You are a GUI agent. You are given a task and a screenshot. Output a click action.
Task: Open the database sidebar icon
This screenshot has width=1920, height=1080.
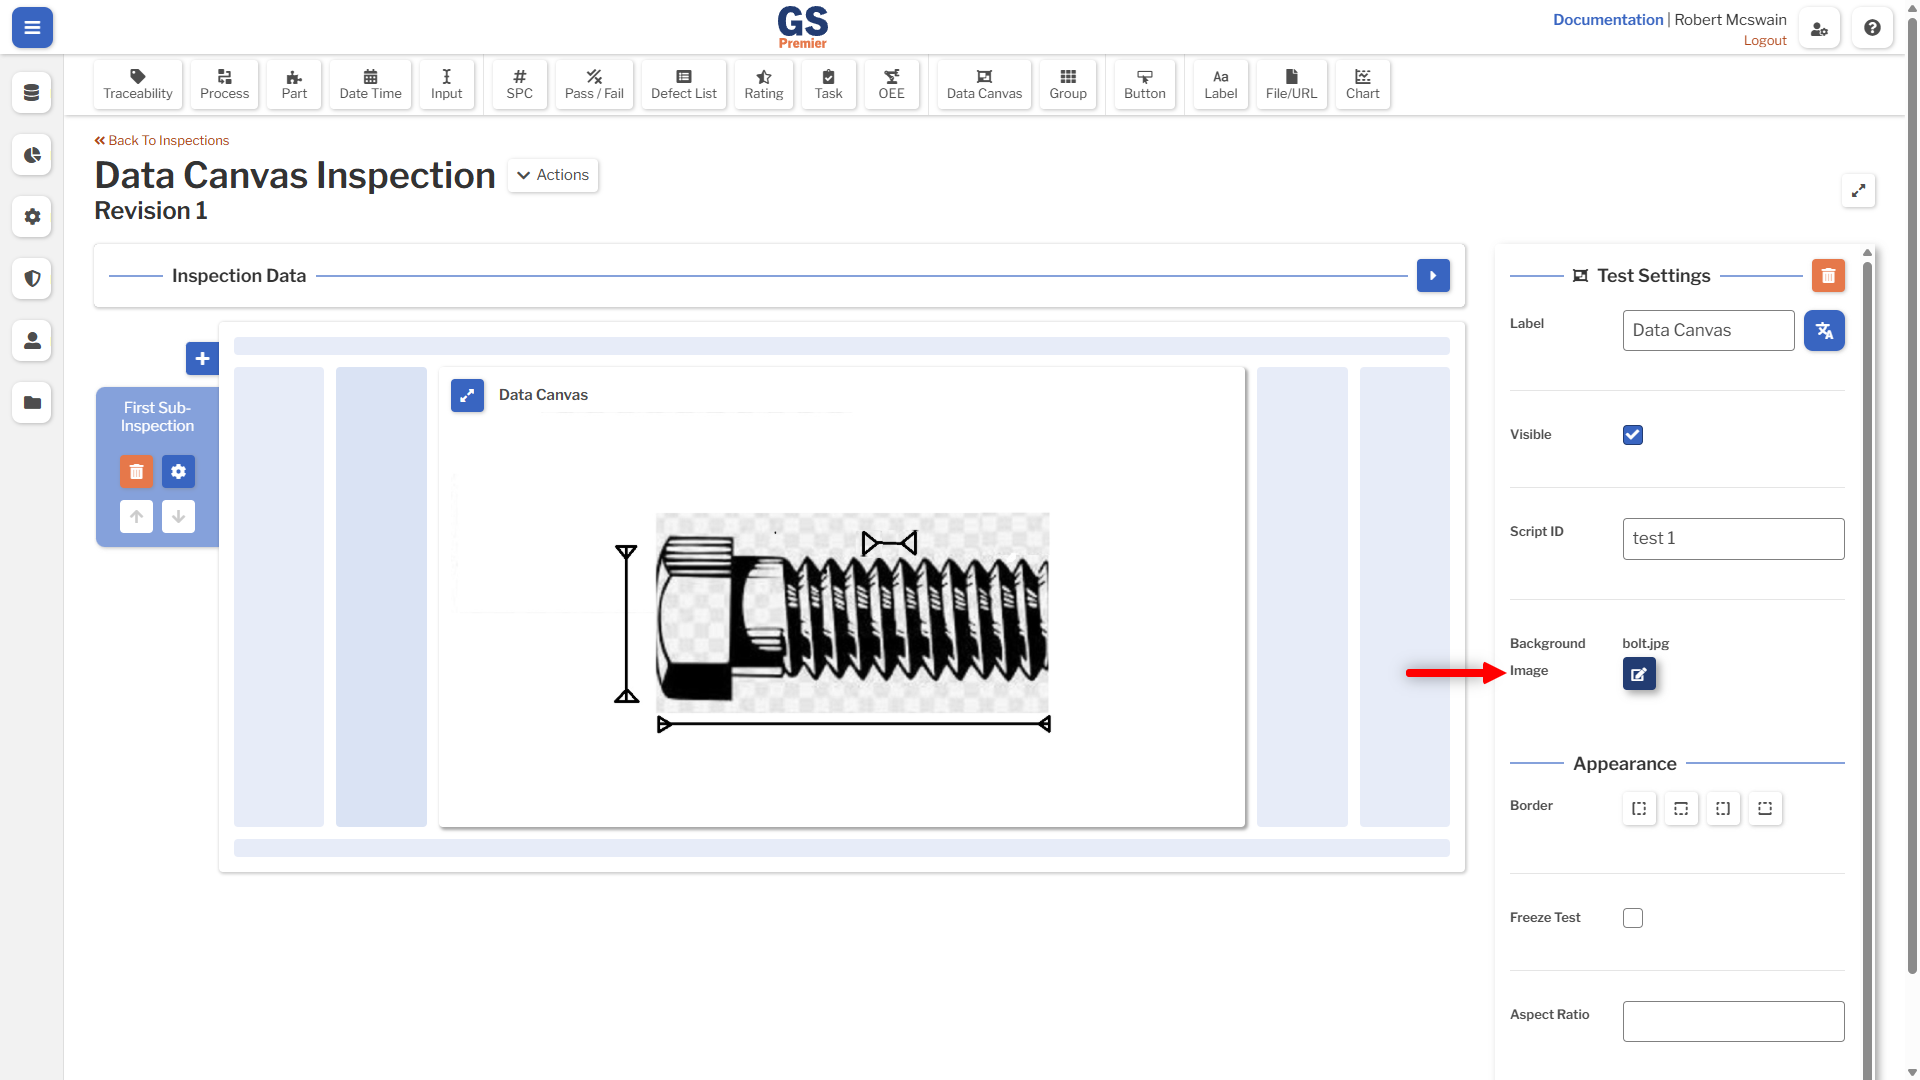[32, 93]
